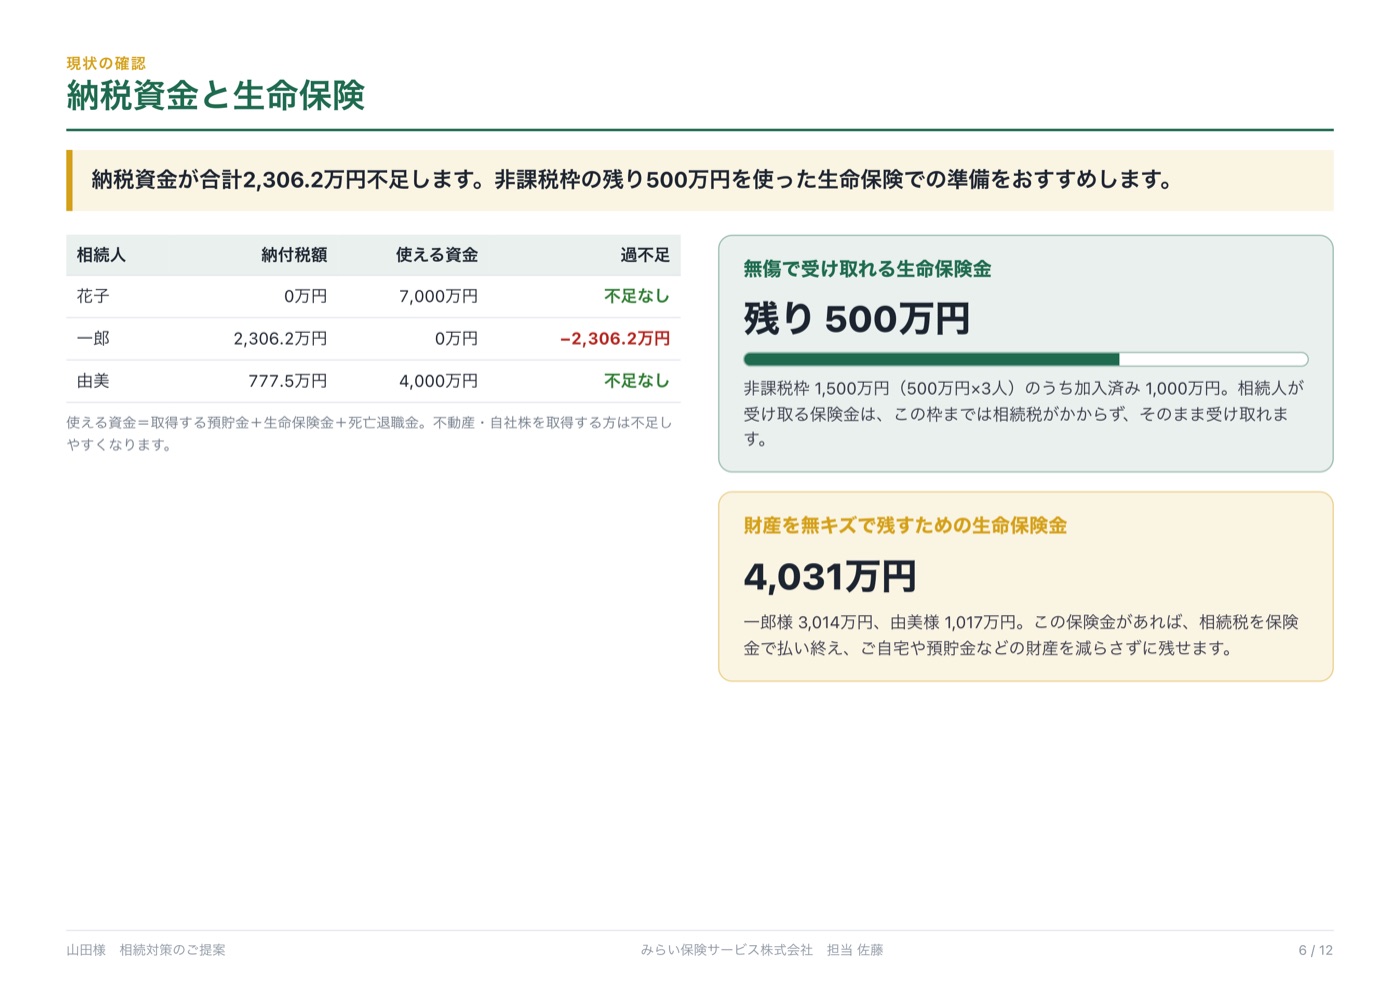
Task: Click 由美's 4,000万円 available funds value
Action: click(438, 381)
